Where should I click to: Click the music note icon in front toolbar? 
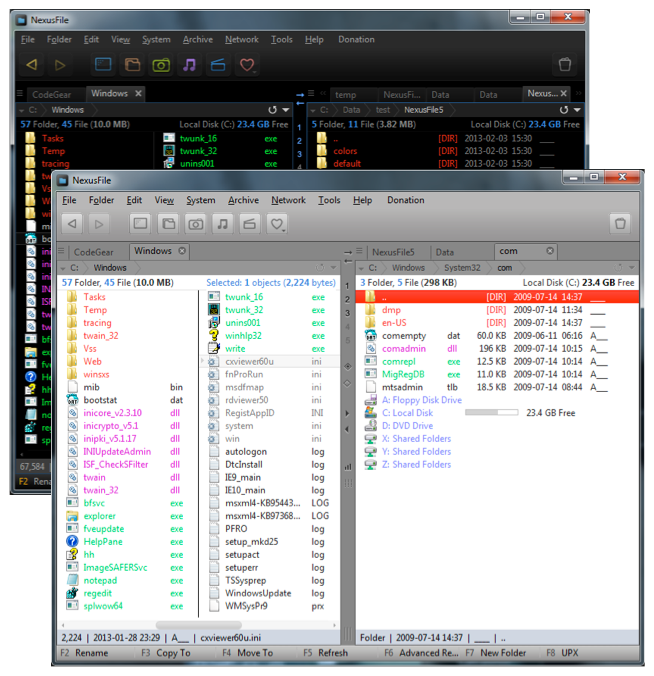[x=223, y=224]
